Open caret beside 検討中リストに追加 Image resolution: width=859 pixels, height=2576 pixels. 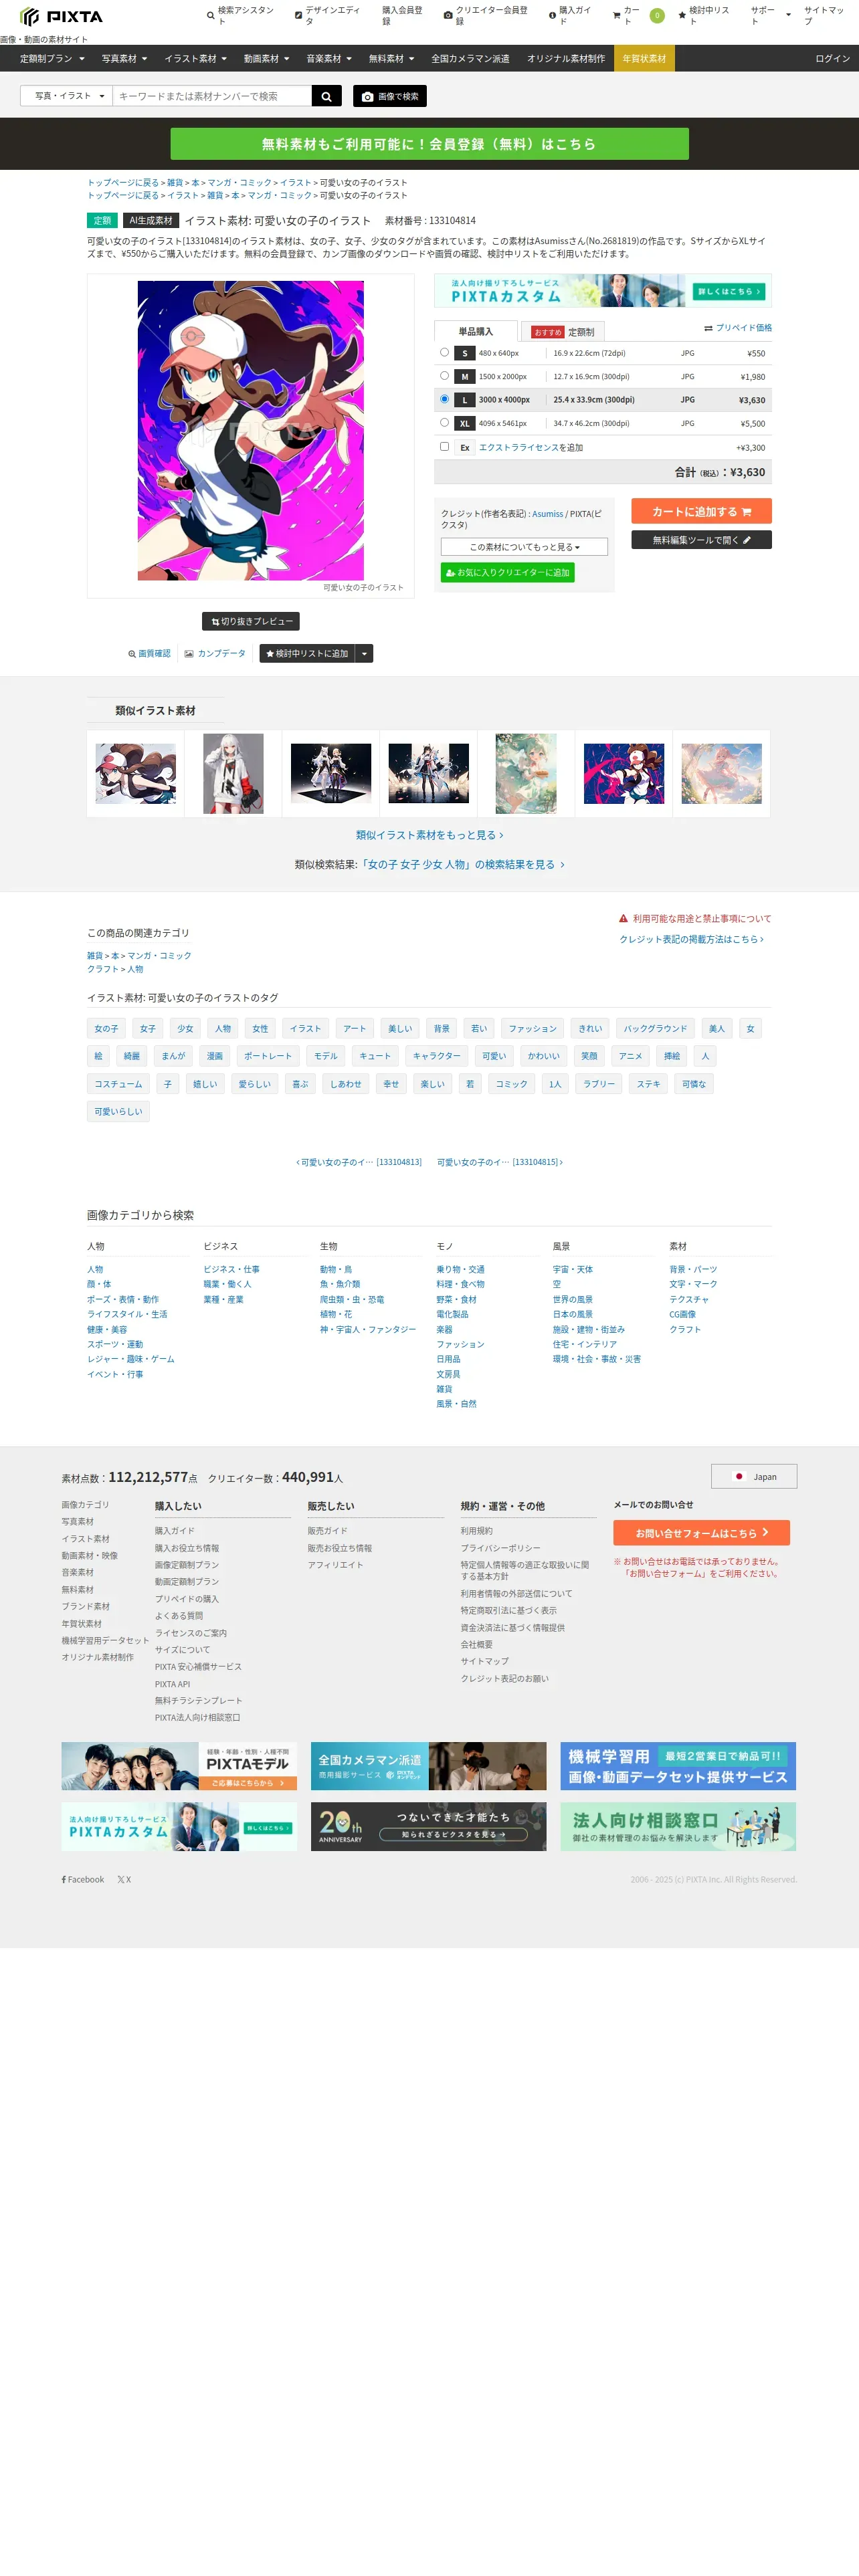click(x=364, y=654)
